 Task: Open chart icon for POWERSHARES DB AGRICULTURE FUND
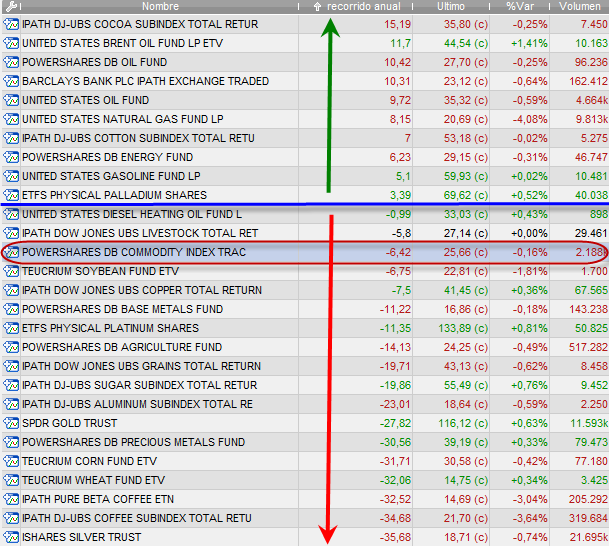[x=11, y=348]
